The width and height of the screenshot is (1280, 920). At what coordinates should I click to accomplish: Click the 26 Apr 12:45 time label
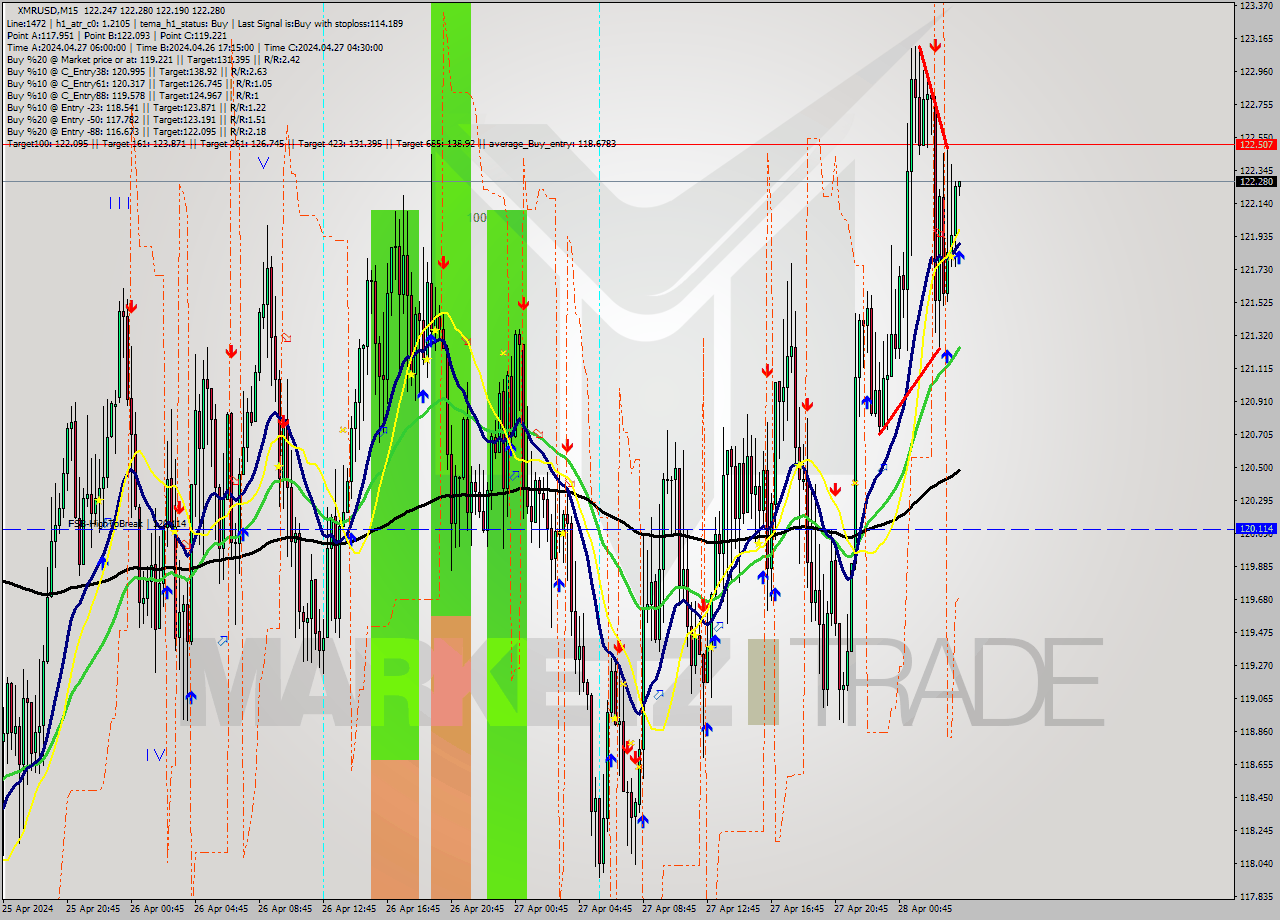click(350, 909)
